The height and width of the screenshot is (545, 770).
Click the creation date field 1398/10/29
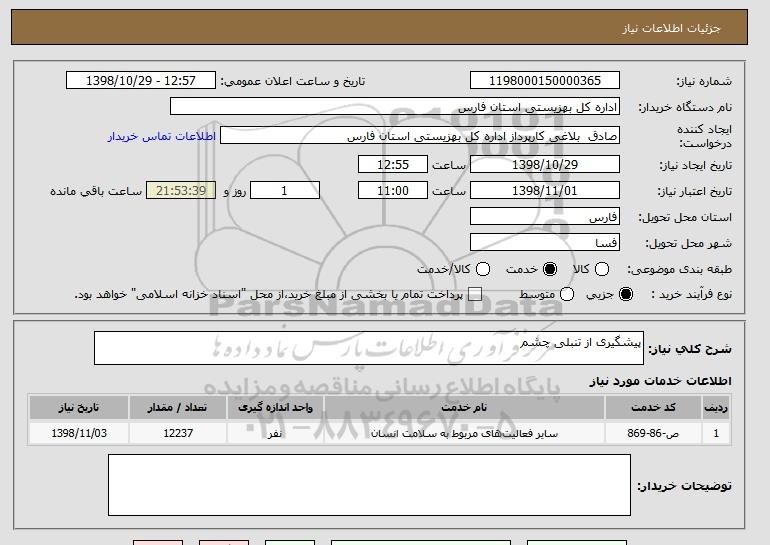coord(545,164)
